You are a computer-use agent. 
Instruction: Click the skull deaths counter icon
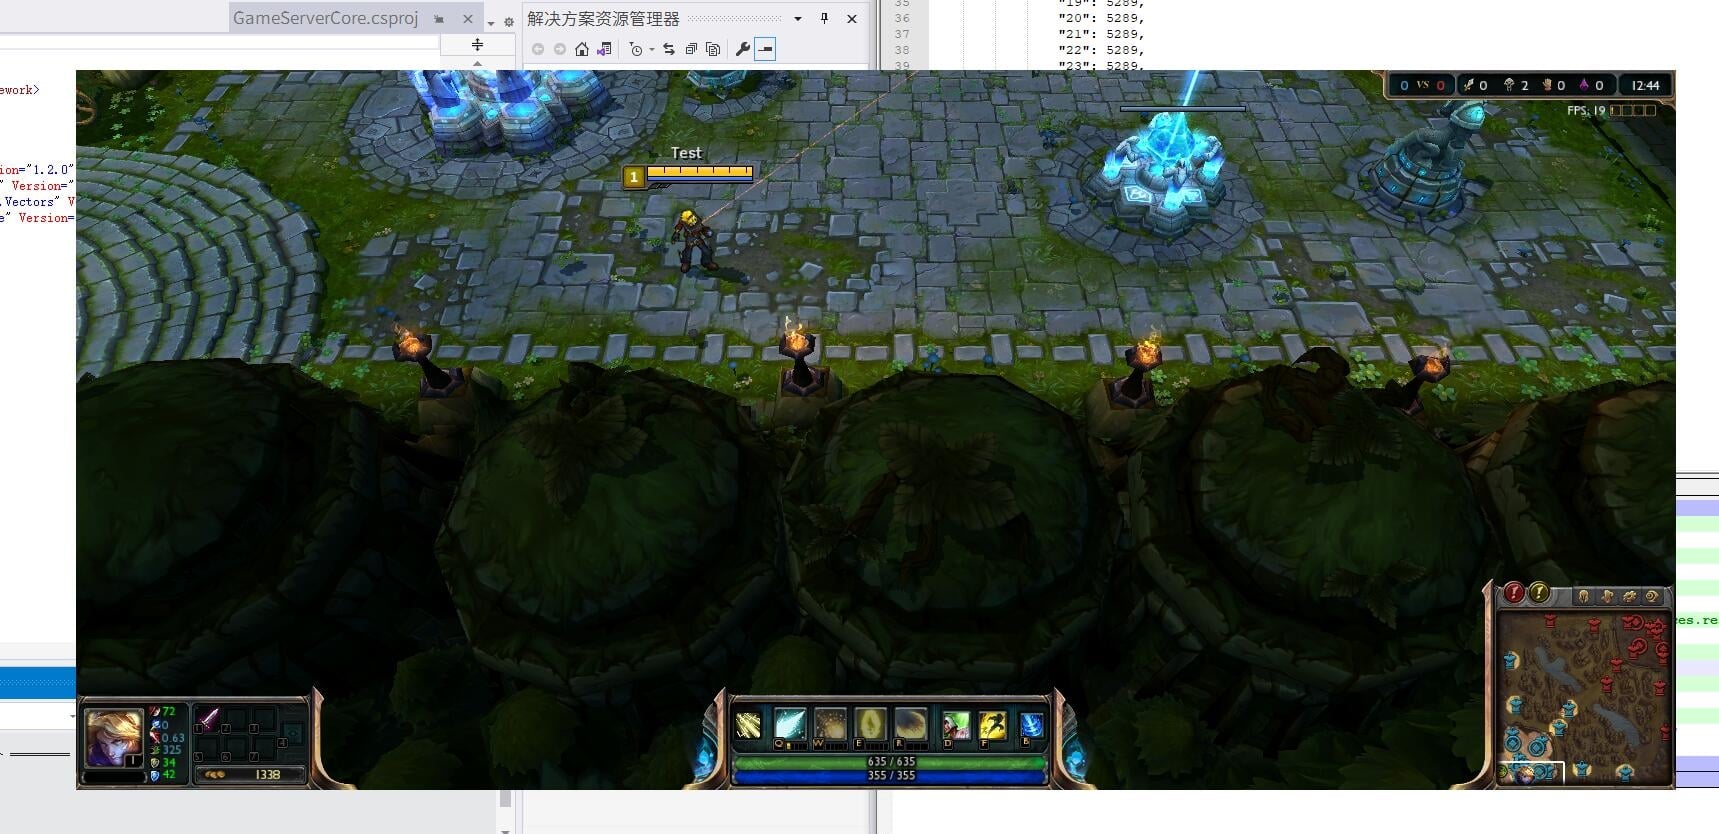click(1509, 85)
